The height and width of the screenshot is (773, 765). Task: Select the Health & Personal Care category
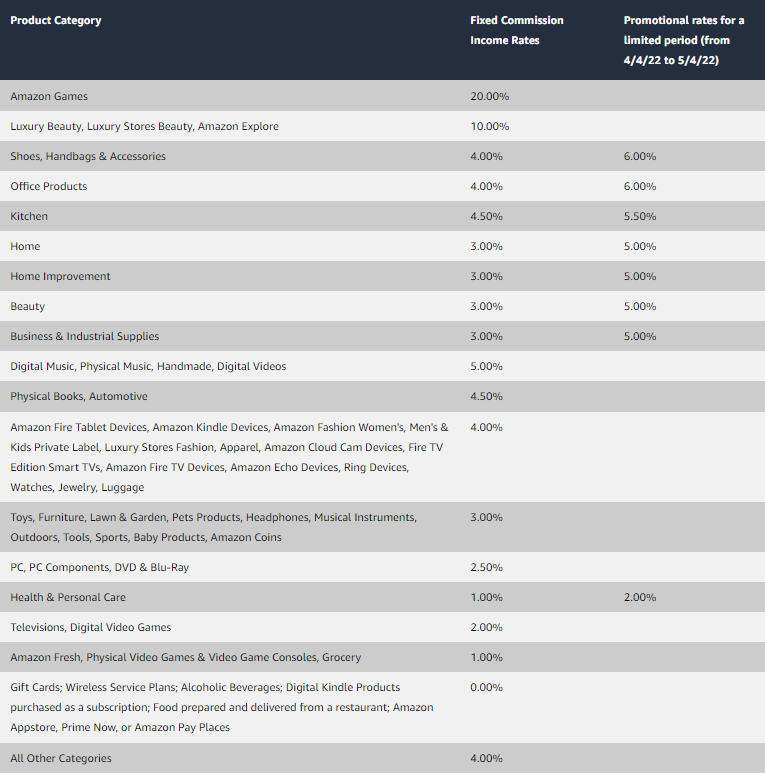coord(68,597)
